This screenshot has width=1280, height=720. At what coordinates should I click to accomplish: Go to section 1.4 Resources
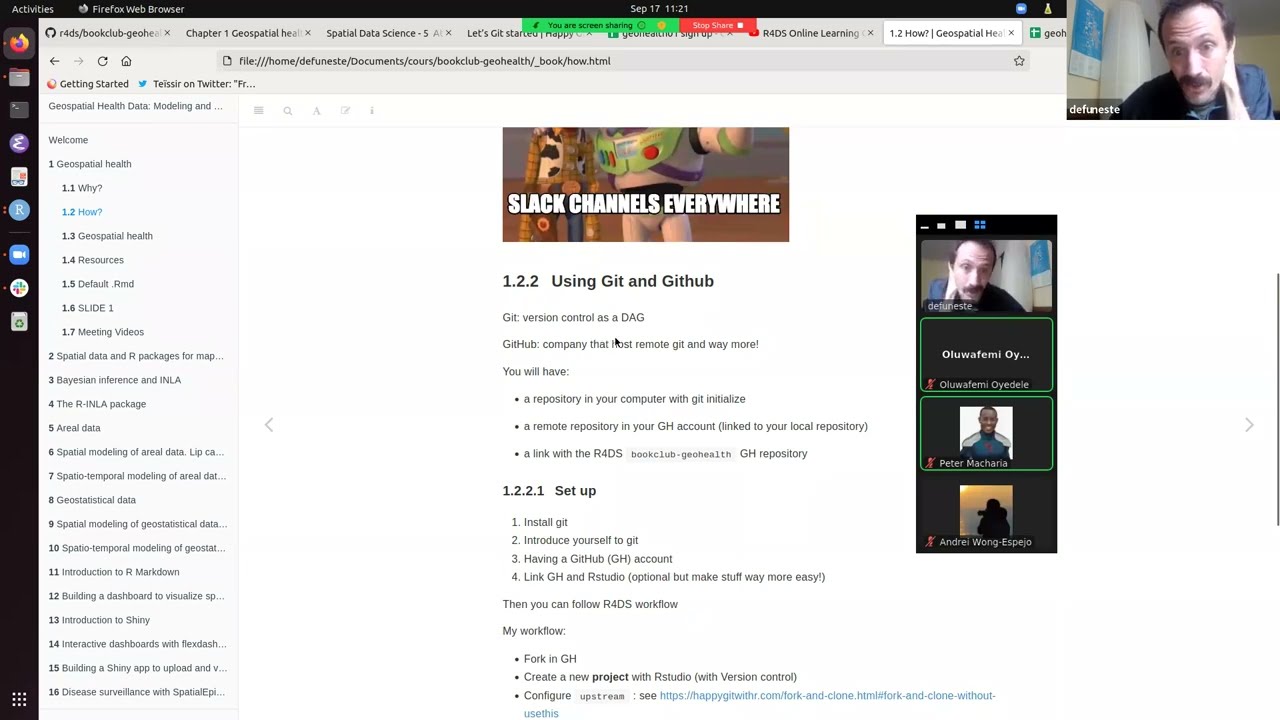pos(93,260)
